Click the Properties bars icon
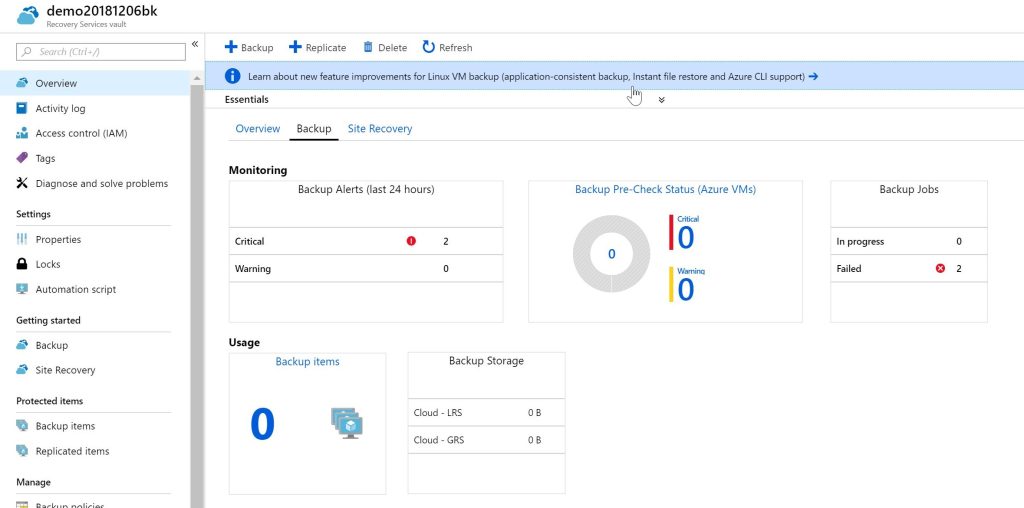This screenshot has height=508, width=1024. tap(22, 239)
